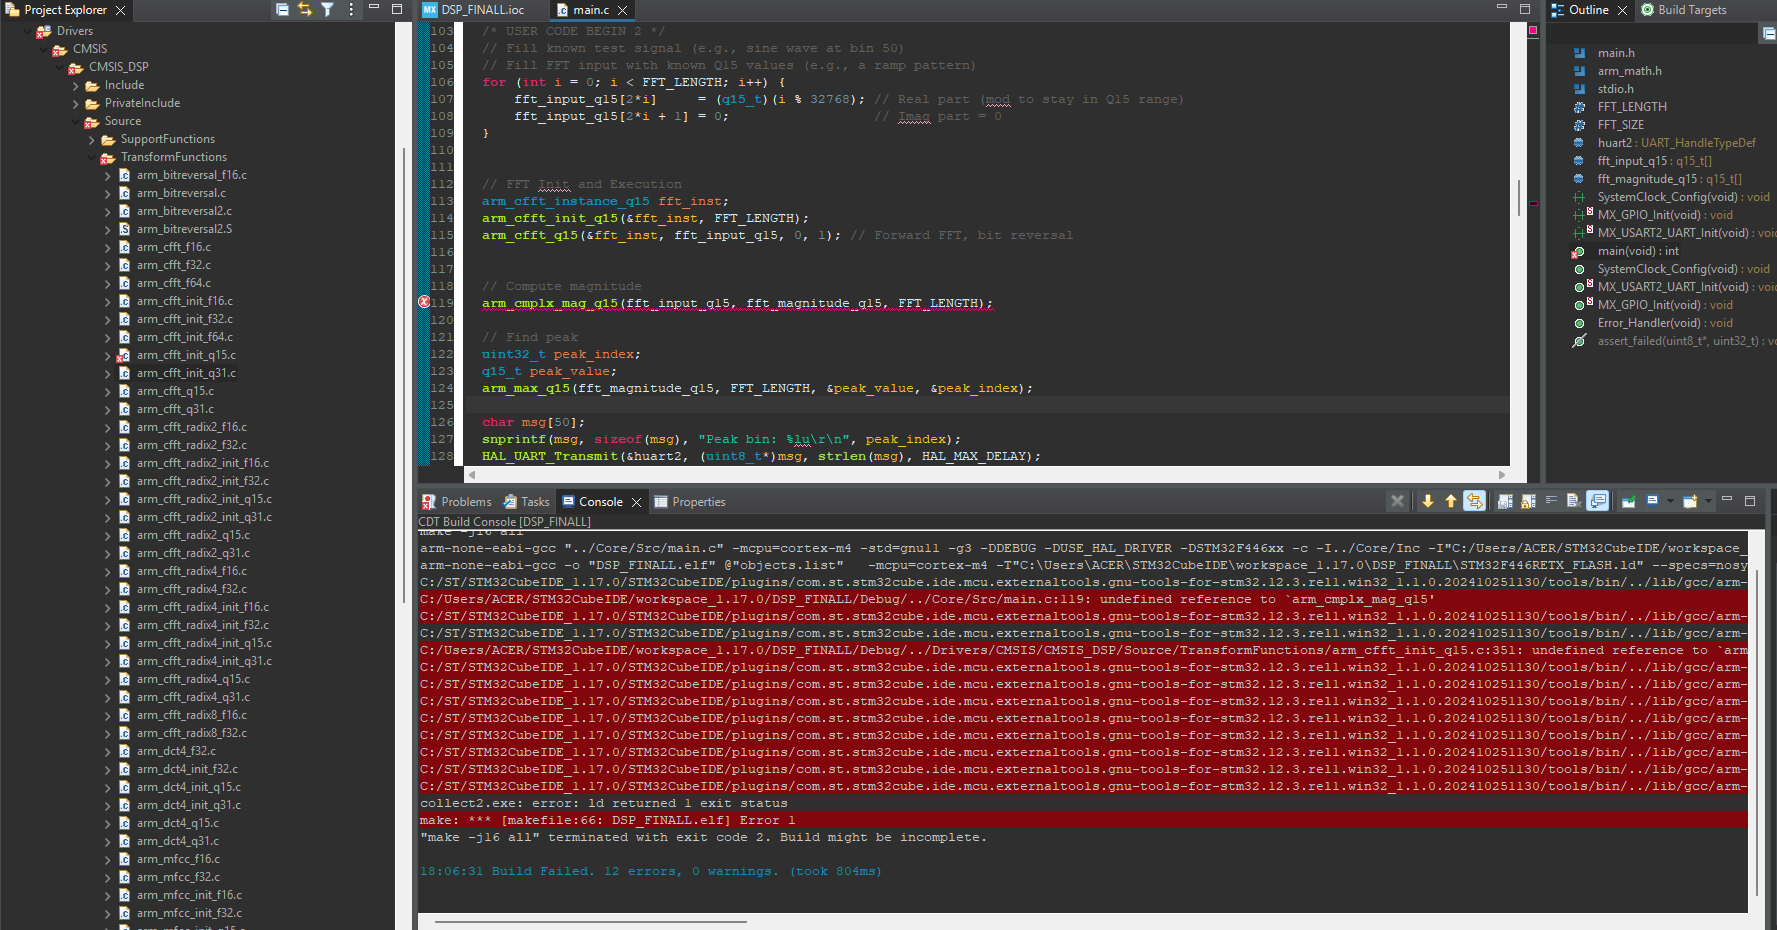The height and width of the screenshot is (930, 1777).
Task: Jump to next error in console
Action: point(1428,501)
